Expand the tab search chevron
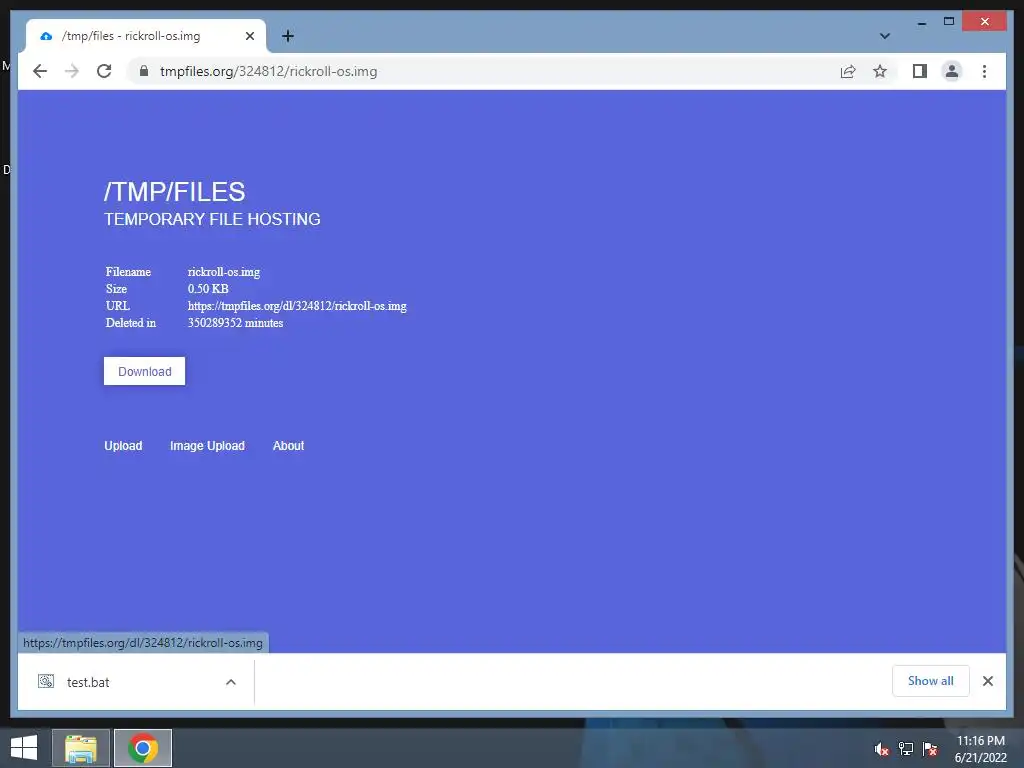Image resolution: width=1024 pixels, height=768 pixels. pyautogui.click(x=885, y=36)
